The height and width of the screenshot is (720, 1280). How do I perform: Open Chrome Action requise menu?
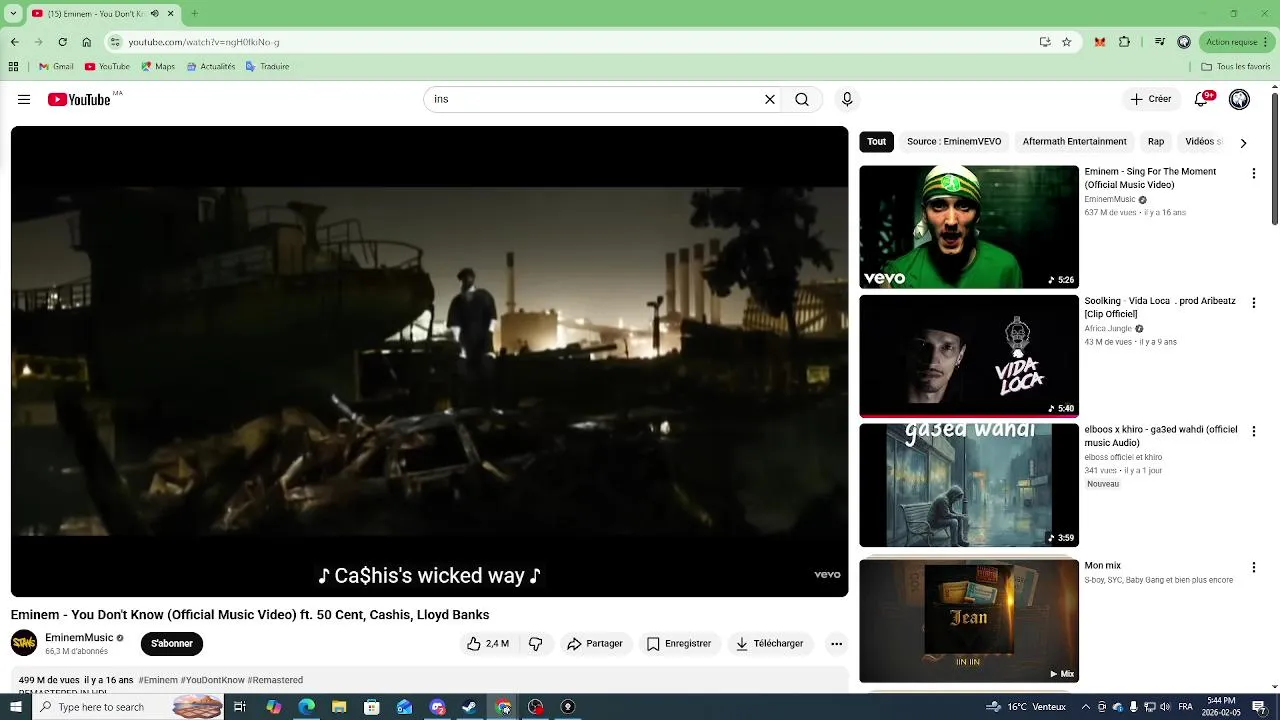(1237, 42)
